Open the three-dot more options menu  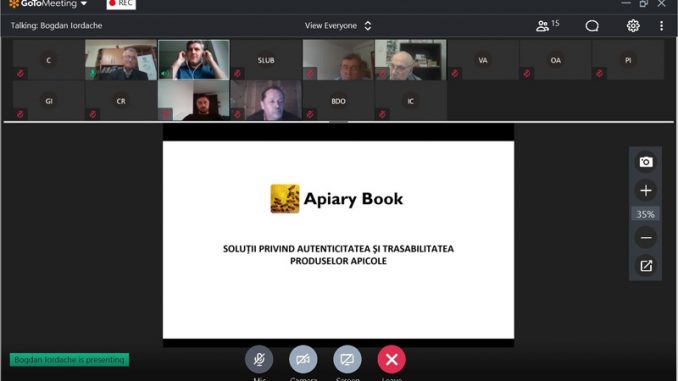point(661,26)
